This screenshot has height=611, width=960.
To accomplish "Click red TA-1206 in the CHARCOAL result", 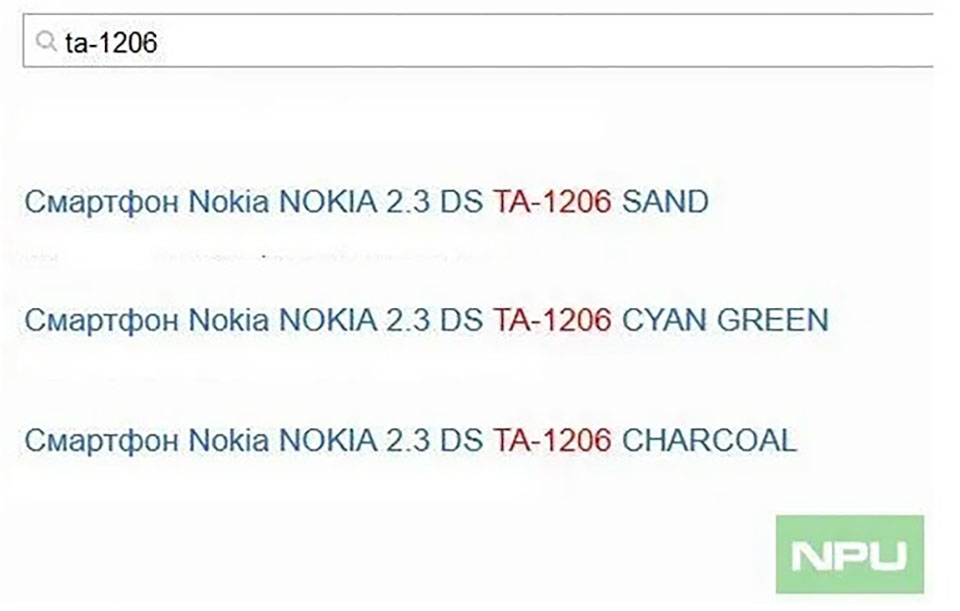I will click(552, 440).
